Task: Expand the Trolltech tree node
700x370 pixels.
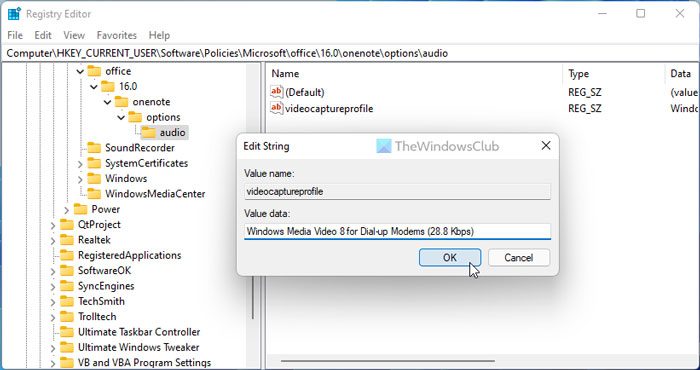Action: (53, 317)
